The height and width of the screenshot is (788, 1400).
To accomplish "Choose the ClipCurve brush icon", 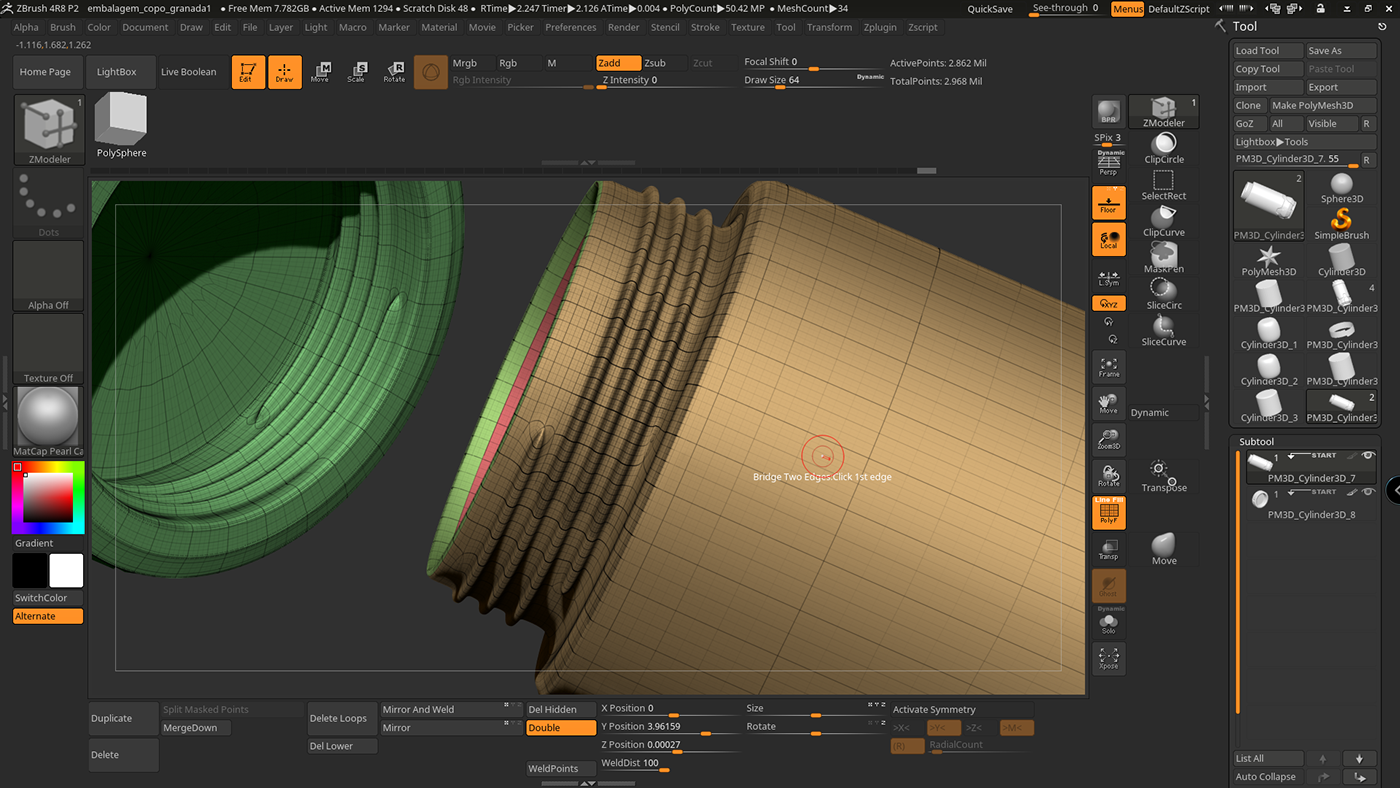I will coord(1163,220).
